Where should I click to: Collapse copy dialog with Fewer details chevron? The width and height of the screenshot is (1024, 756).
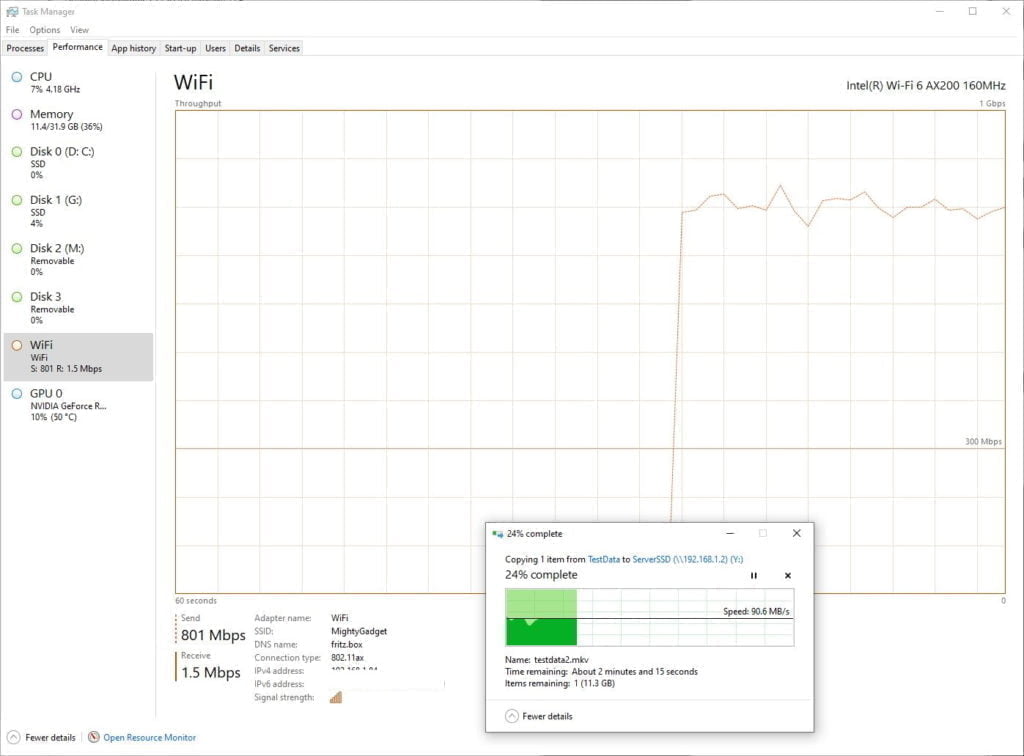click(x=512, y=716)
